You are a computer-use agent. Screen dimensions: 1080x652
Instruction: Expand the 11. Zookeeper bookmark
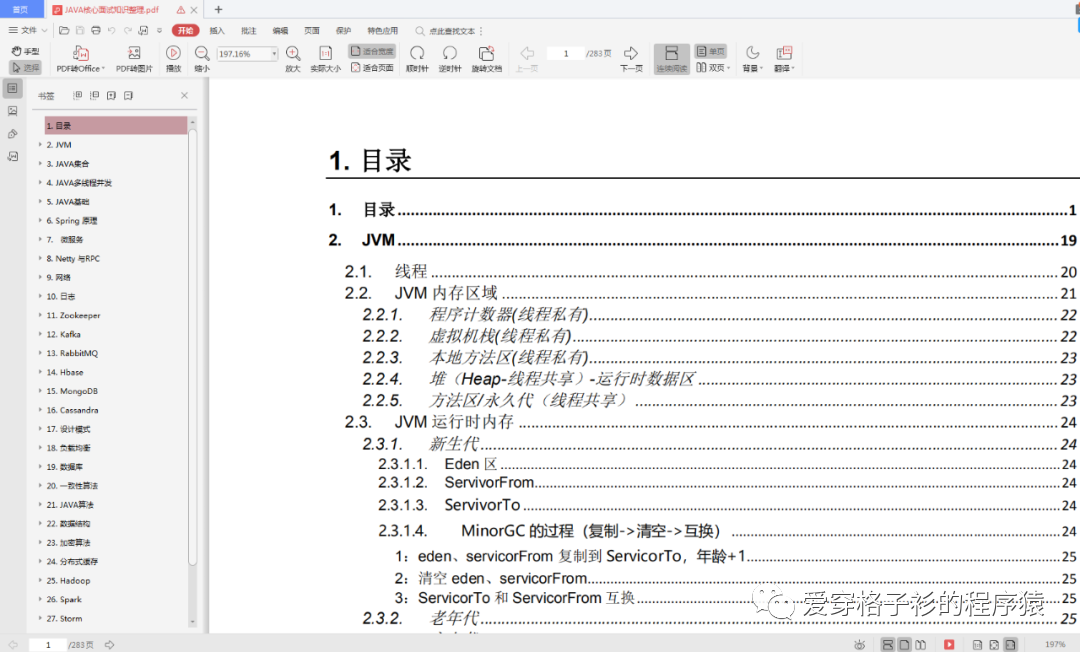click(40, 315)
